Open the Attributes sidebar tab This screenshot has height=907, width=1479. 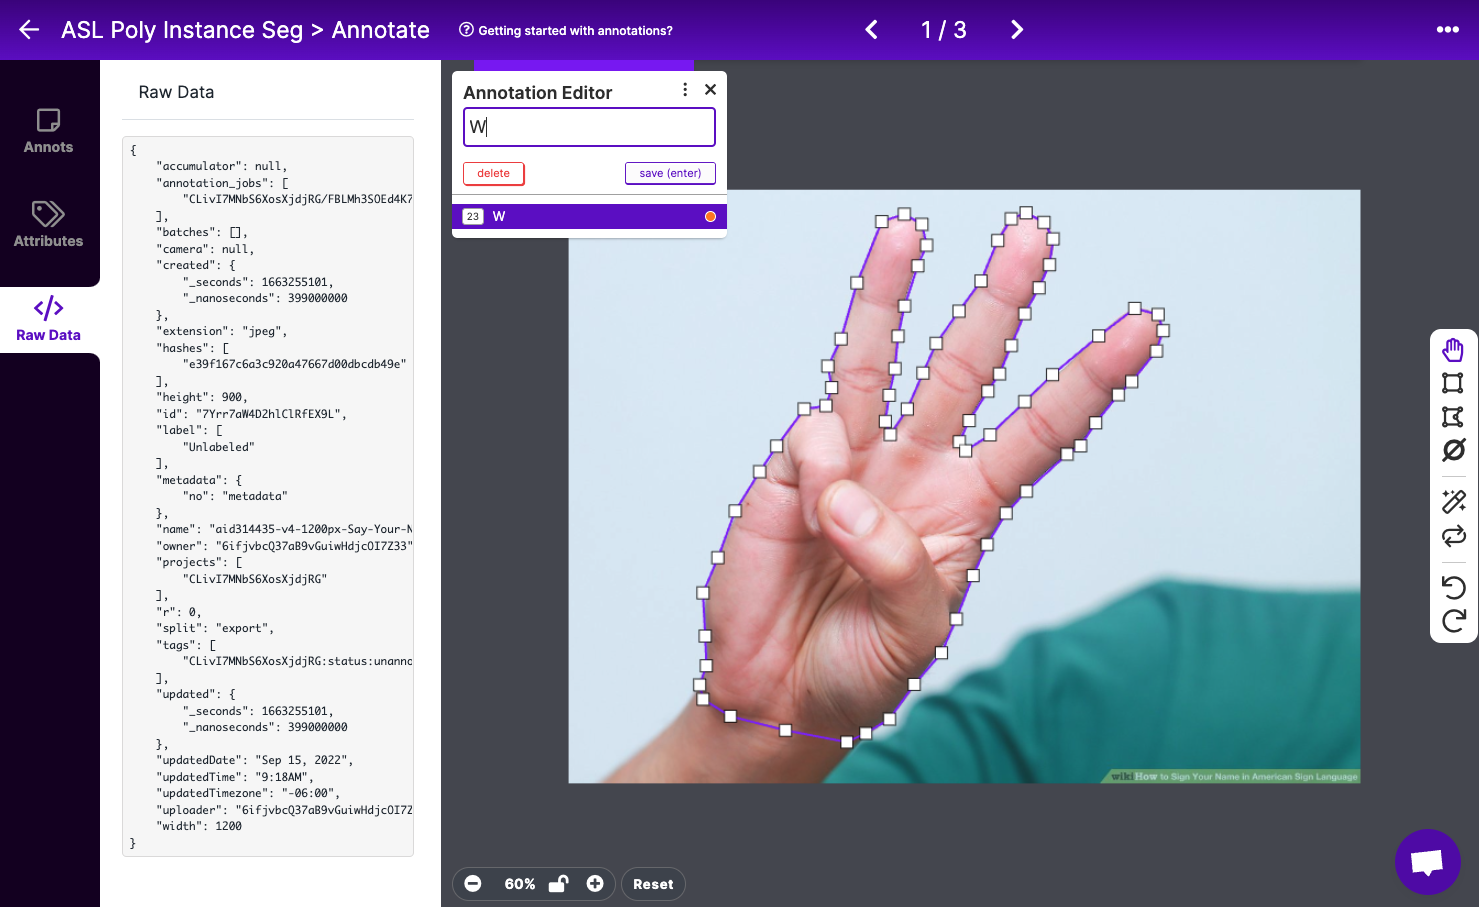pos(48,224)
